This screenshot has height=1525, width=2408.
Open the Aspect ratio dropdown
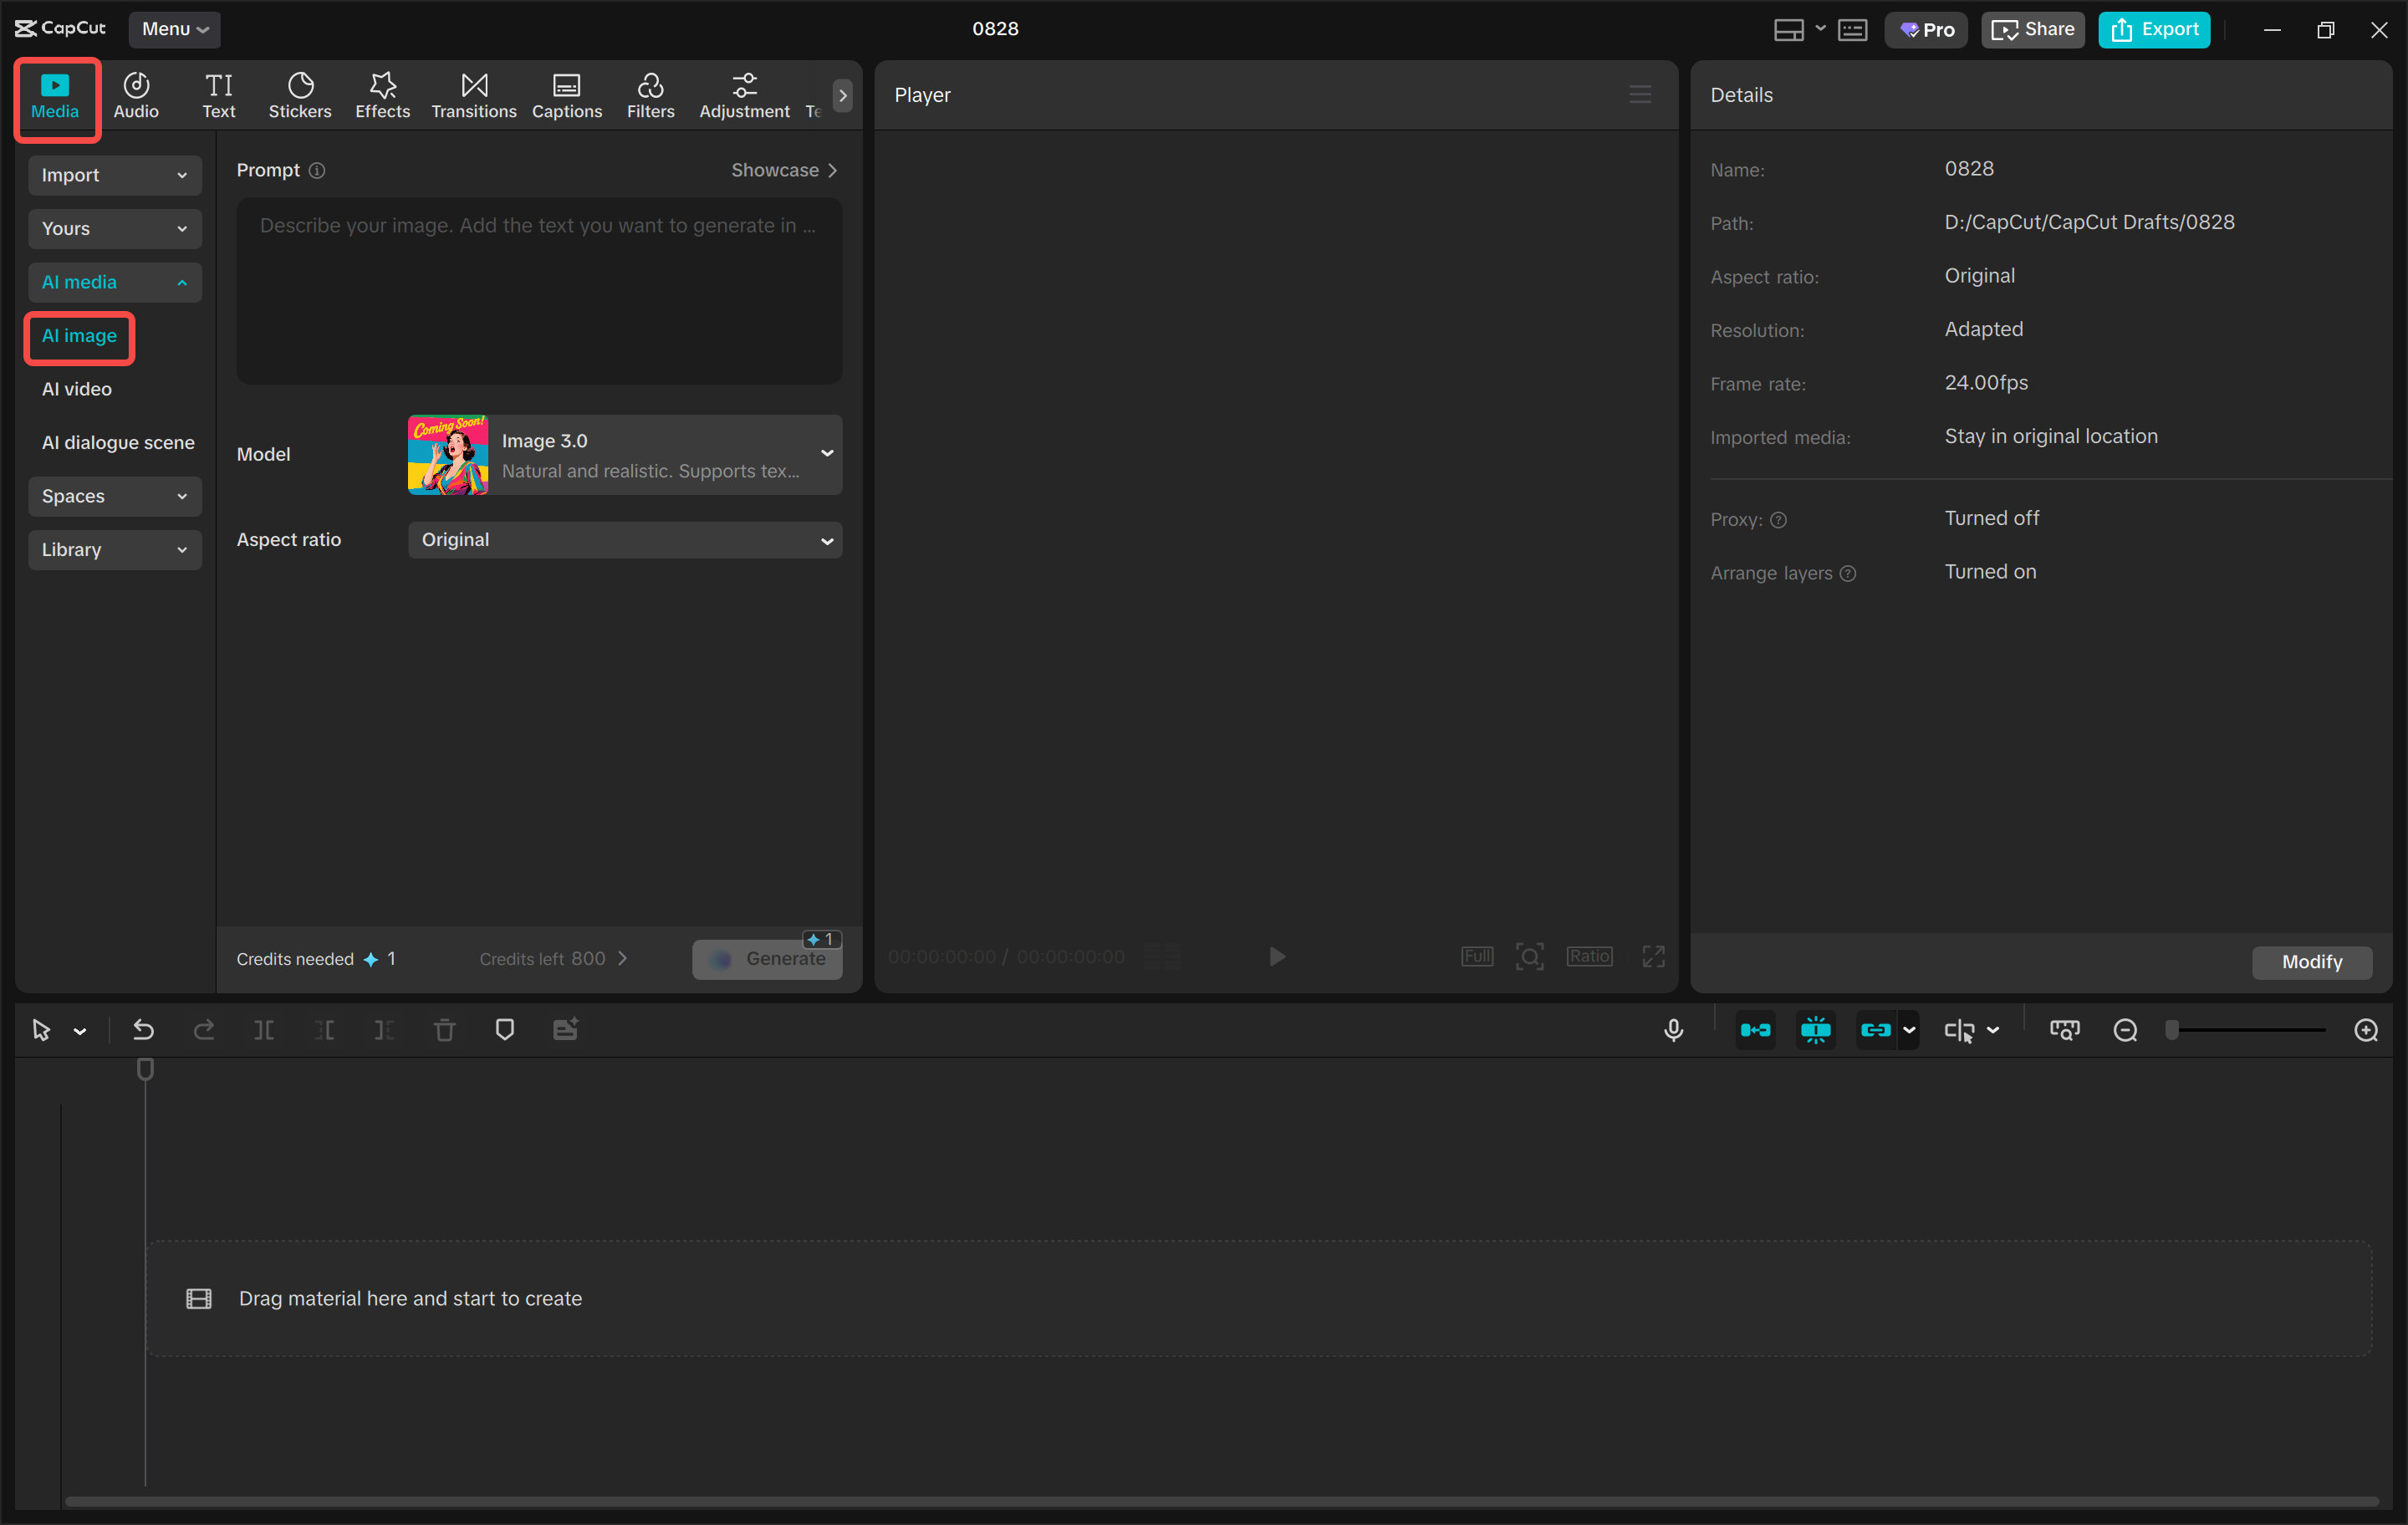625,540
